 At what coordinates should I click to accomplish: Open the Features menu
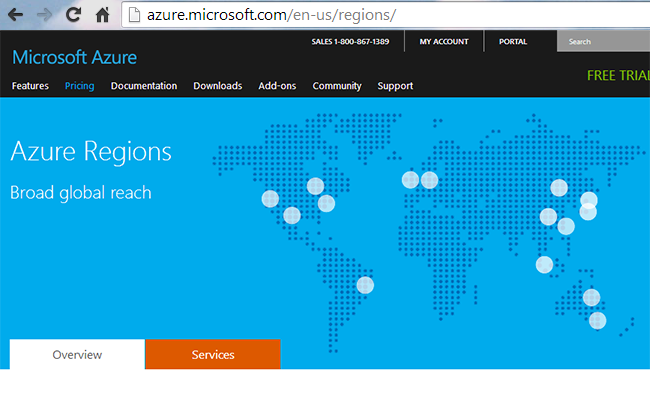[x=30, y=86]
